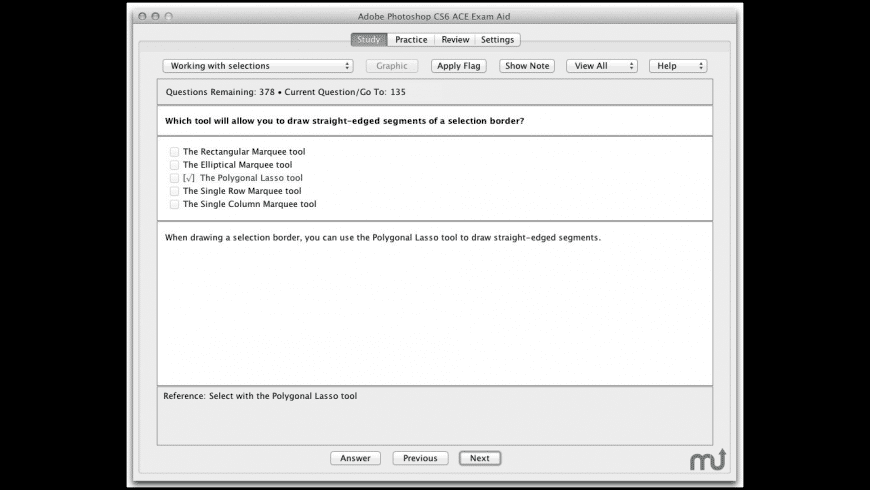Image resolution: width=870 pixels, height=490 pixels.
Task: Click the question text about straight-edged segments
Action: tap(344, 121)
